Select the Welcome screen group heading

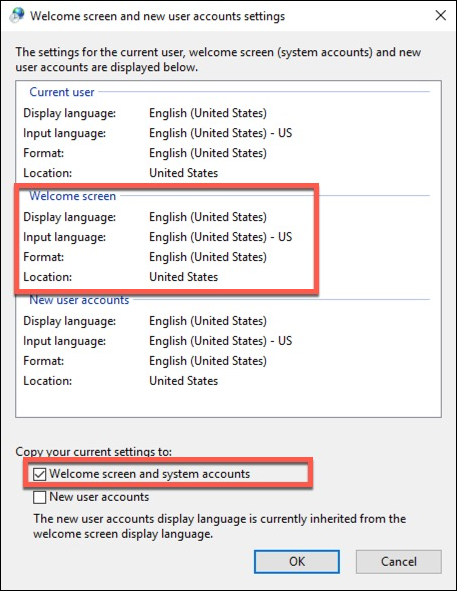click(x=73, y=196)
